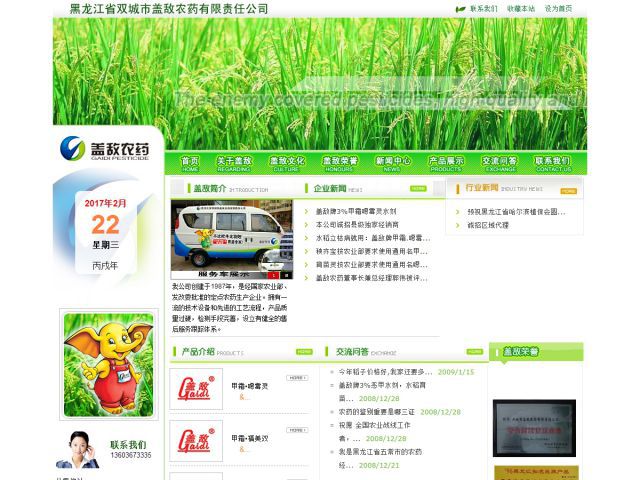Click 设为首页 link at top right
Viewport: 640px width, 480px height.
[x=558, y=9]
